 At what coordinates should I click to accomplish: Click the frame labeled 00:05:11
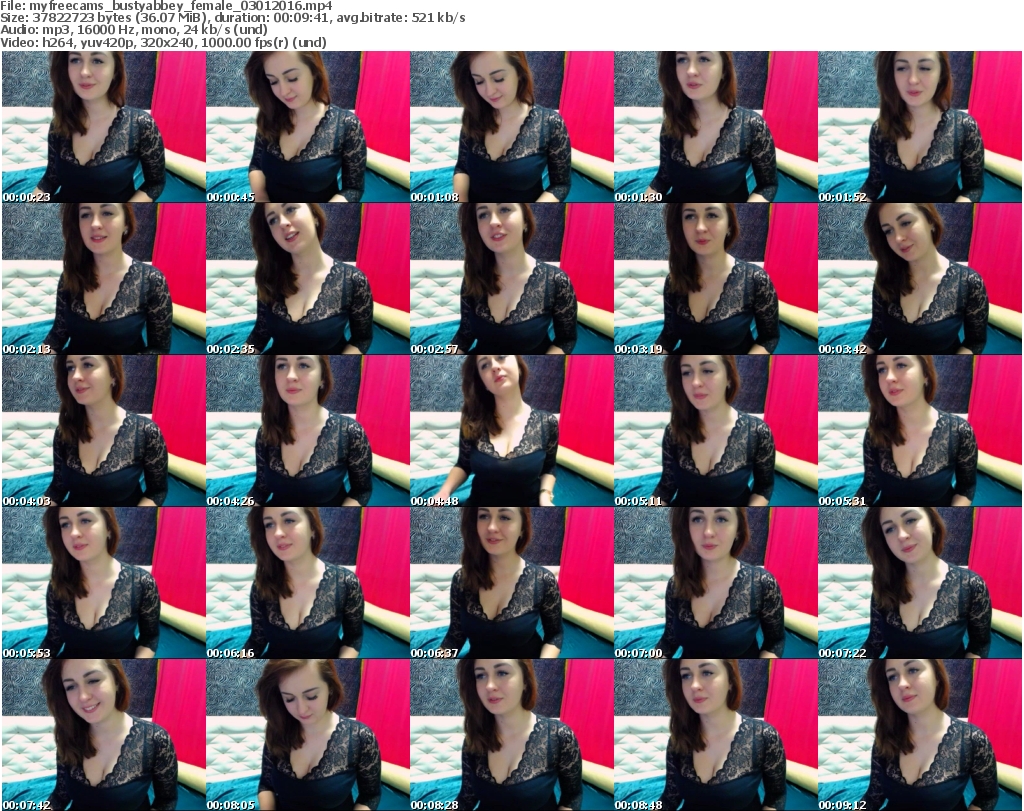pyautogui.click(x=716, y=431)
